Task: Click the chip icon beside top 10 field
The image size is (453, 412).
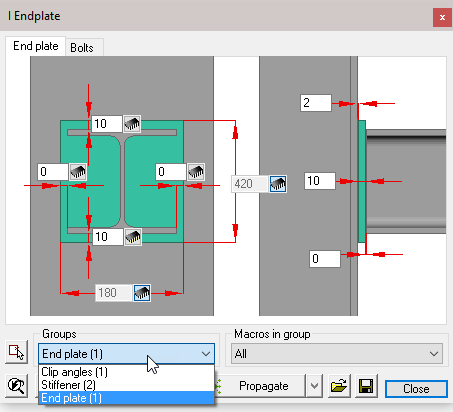Action: [132, 124]
